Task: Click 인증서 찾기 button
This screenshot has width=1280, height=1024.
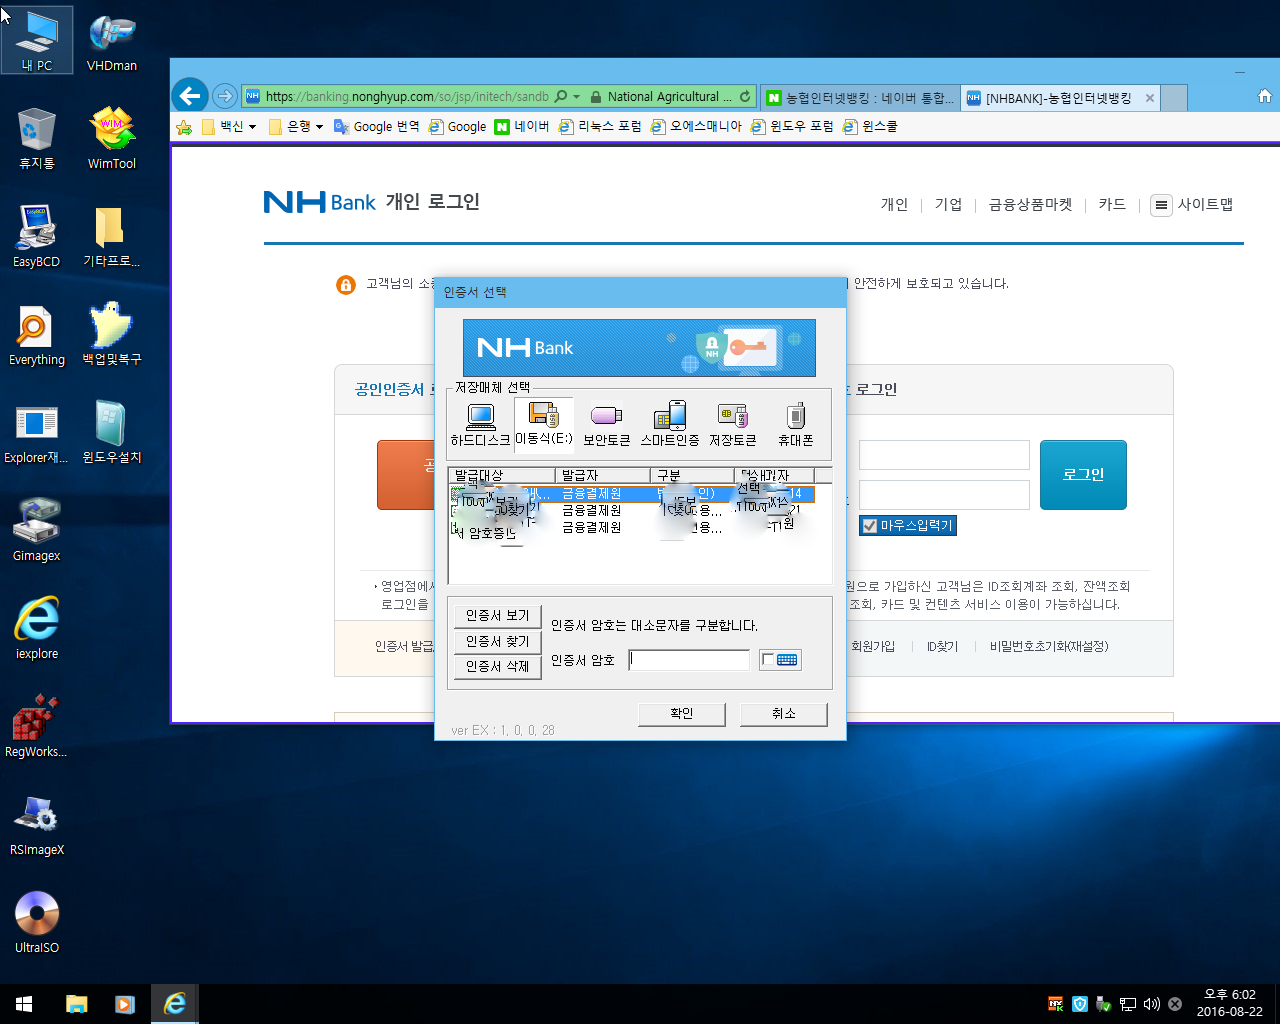Action: [498, 641]
